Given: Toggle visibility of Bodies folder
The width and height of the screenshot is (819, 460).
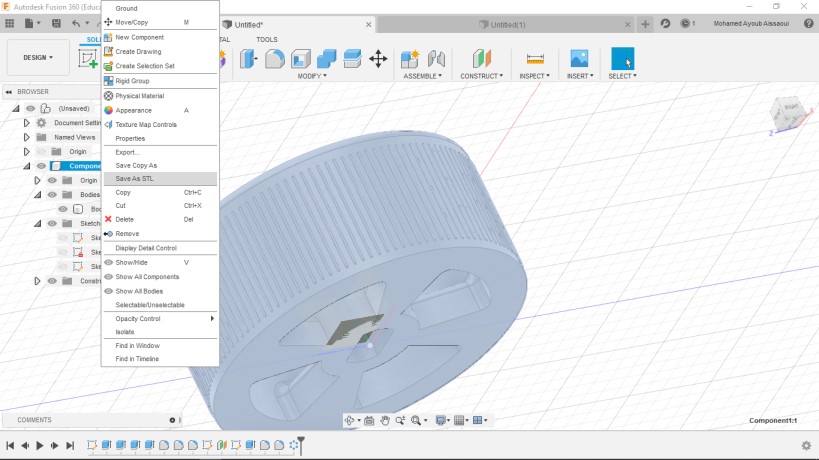Looking at the screenshot, I should point(52,195).
